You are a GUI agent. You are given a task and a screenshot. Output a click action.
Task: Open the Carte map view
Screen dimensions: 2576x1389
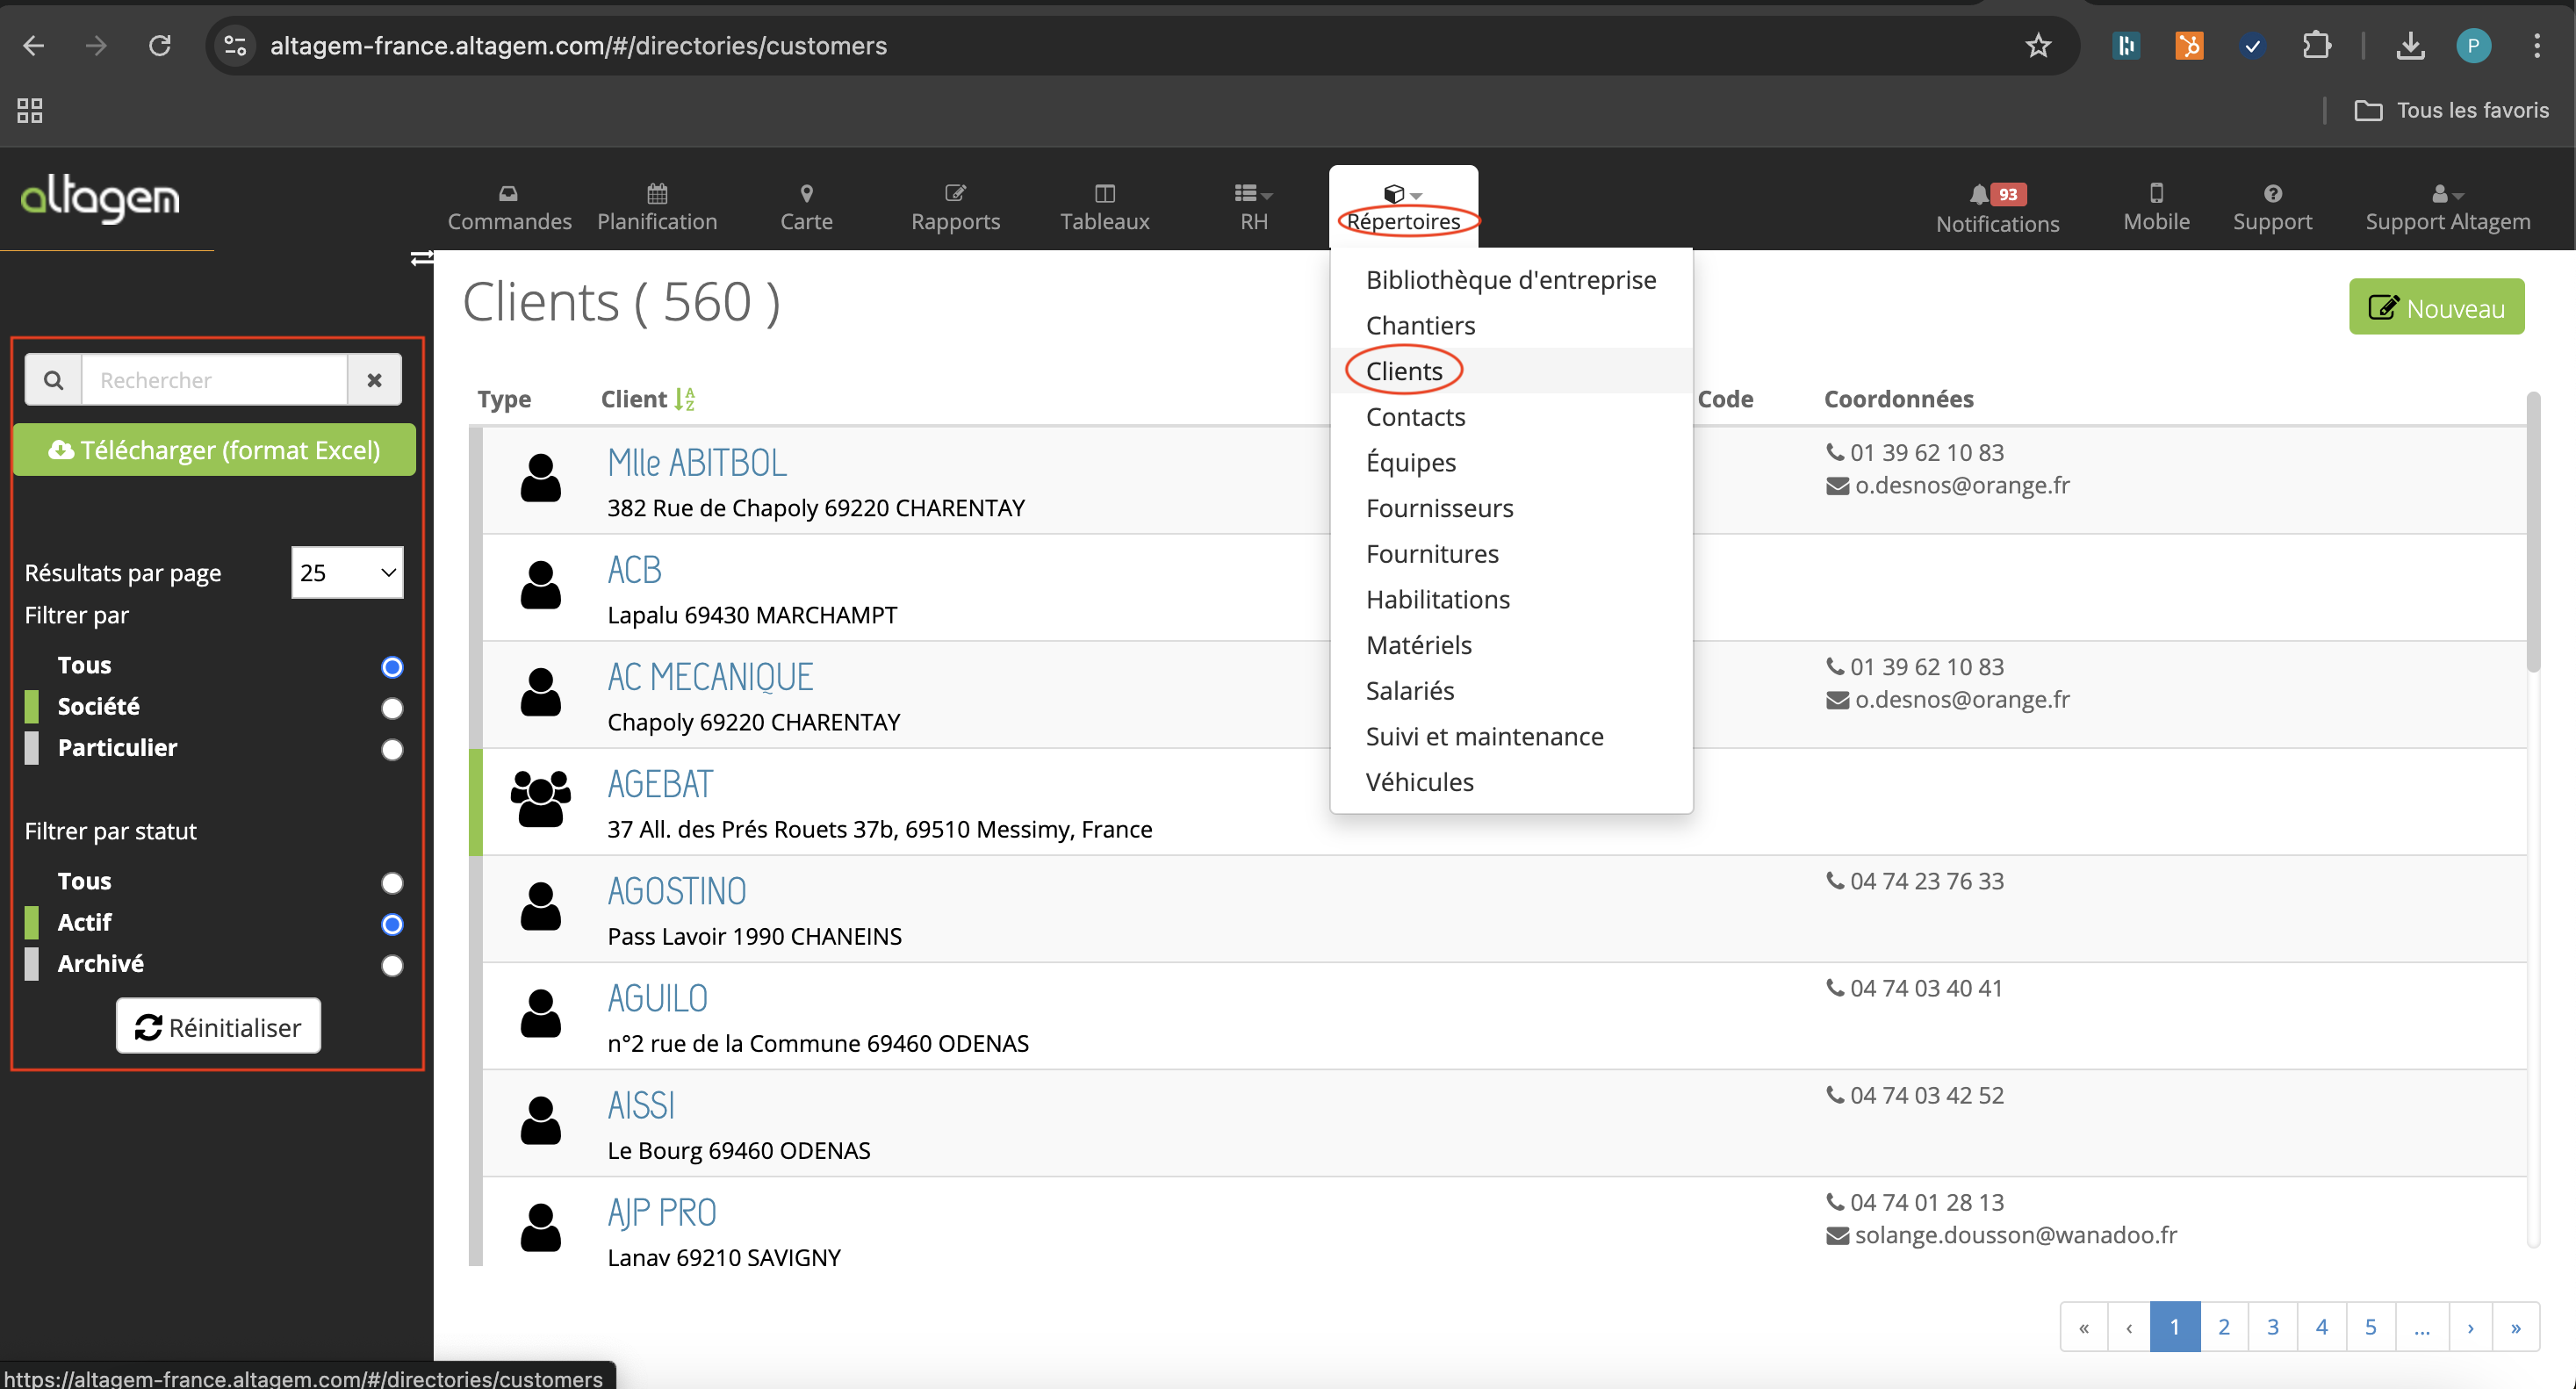[806, 207]
